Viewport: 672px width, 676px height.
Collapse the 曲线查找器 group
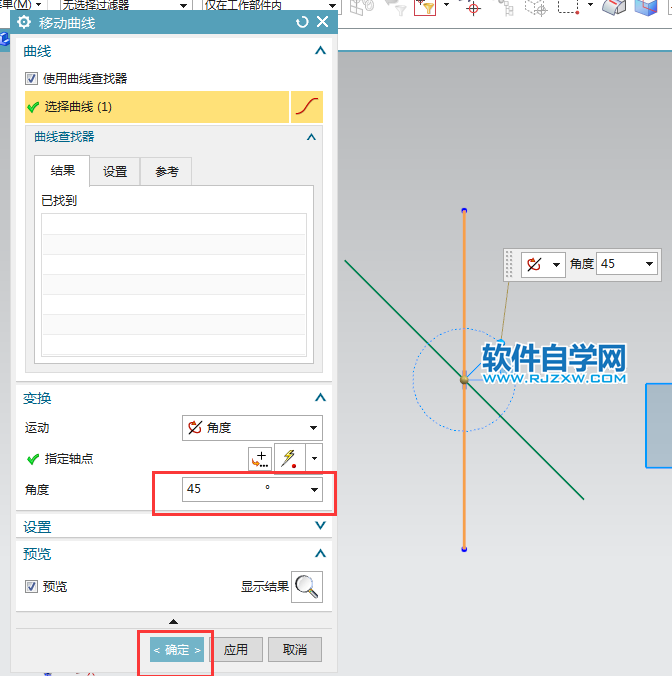click(x=311, y=137)
